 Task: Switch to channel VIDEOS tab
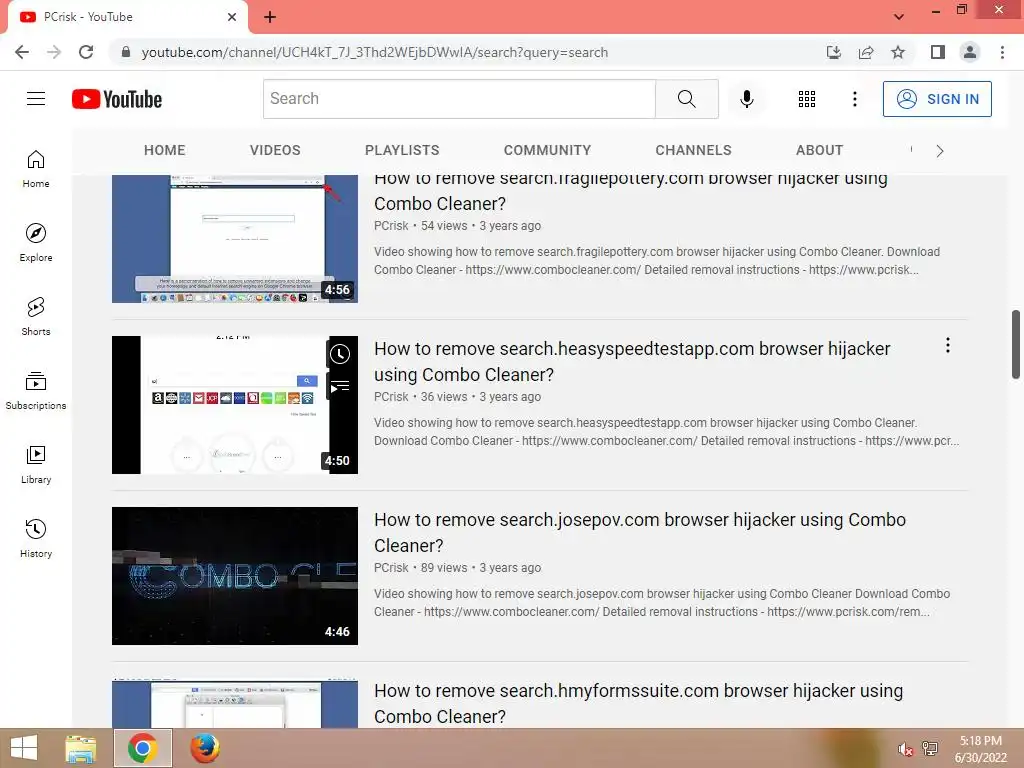click(x=275, y=150)
